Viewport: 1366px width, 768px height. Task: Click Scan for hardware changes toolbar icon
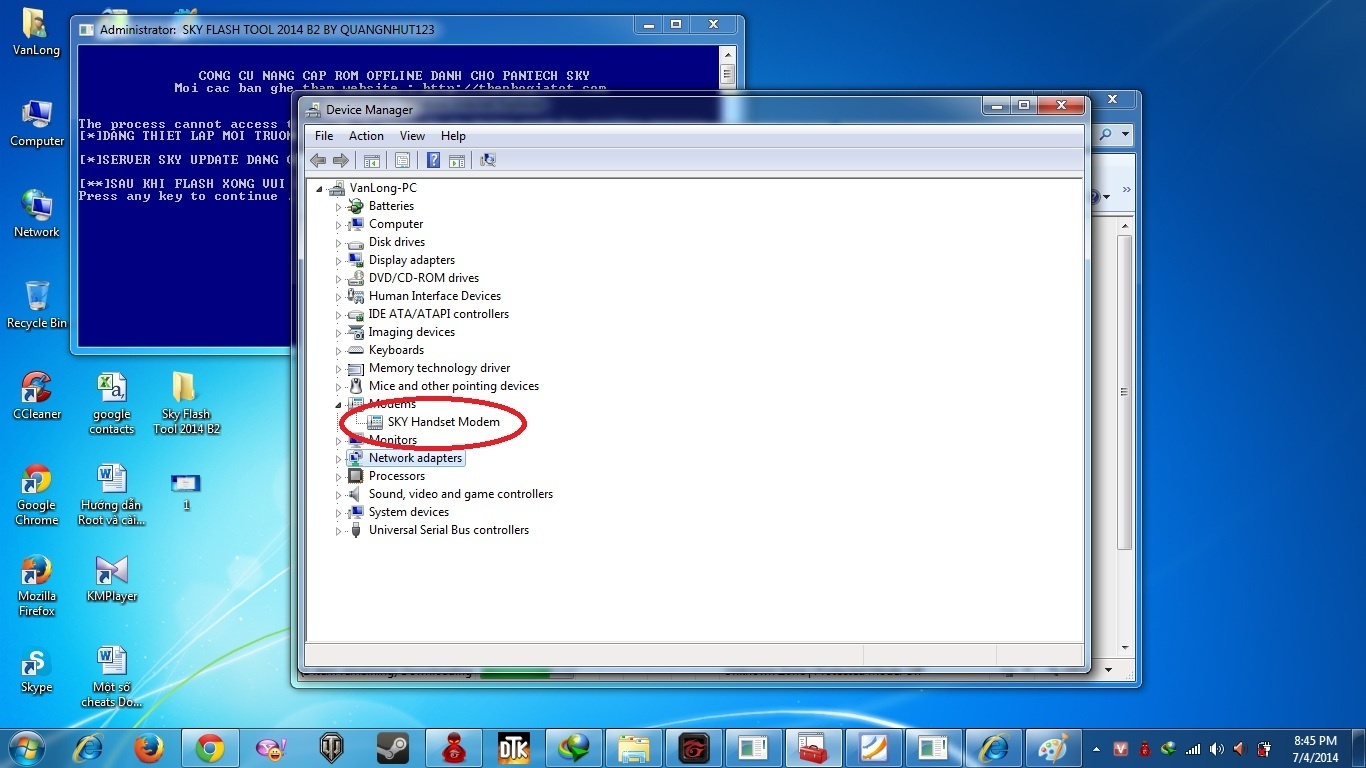tap(488, 160)
